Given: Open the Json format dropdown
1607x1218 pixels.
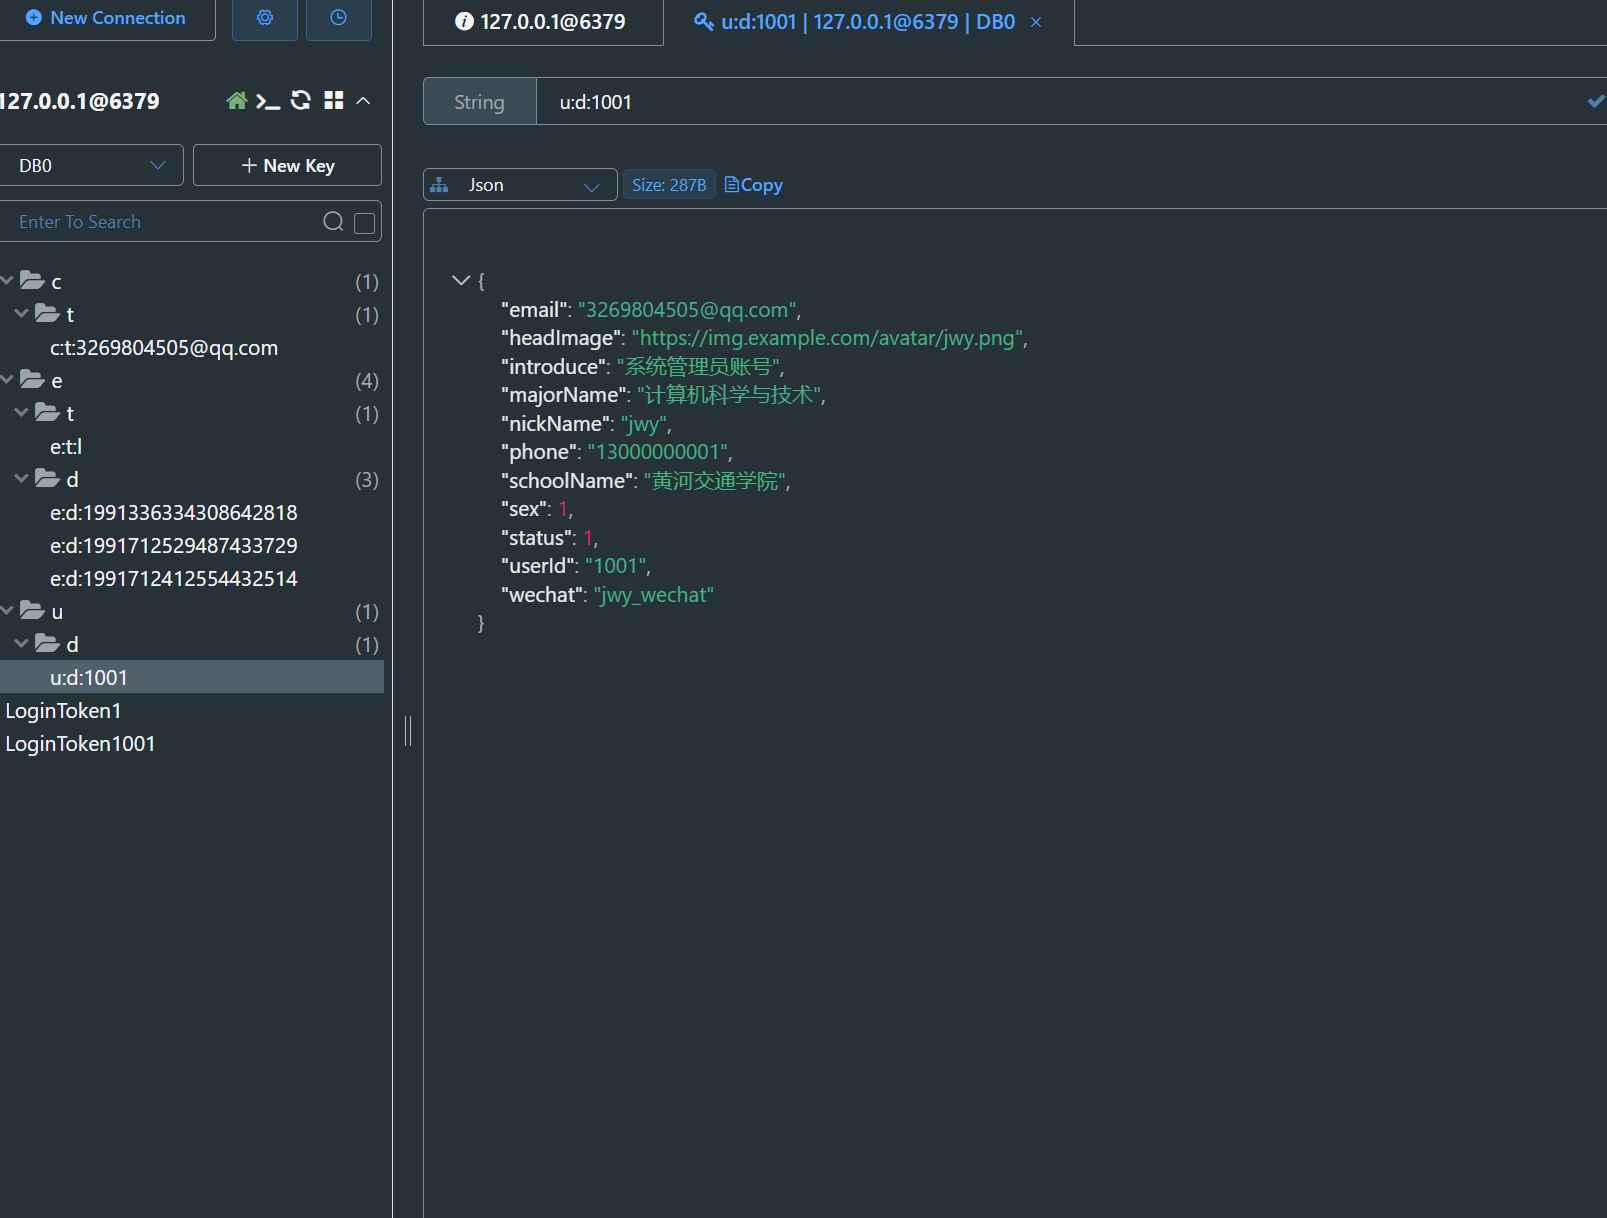Looking at the screenshot, I should tap(520, 185).
